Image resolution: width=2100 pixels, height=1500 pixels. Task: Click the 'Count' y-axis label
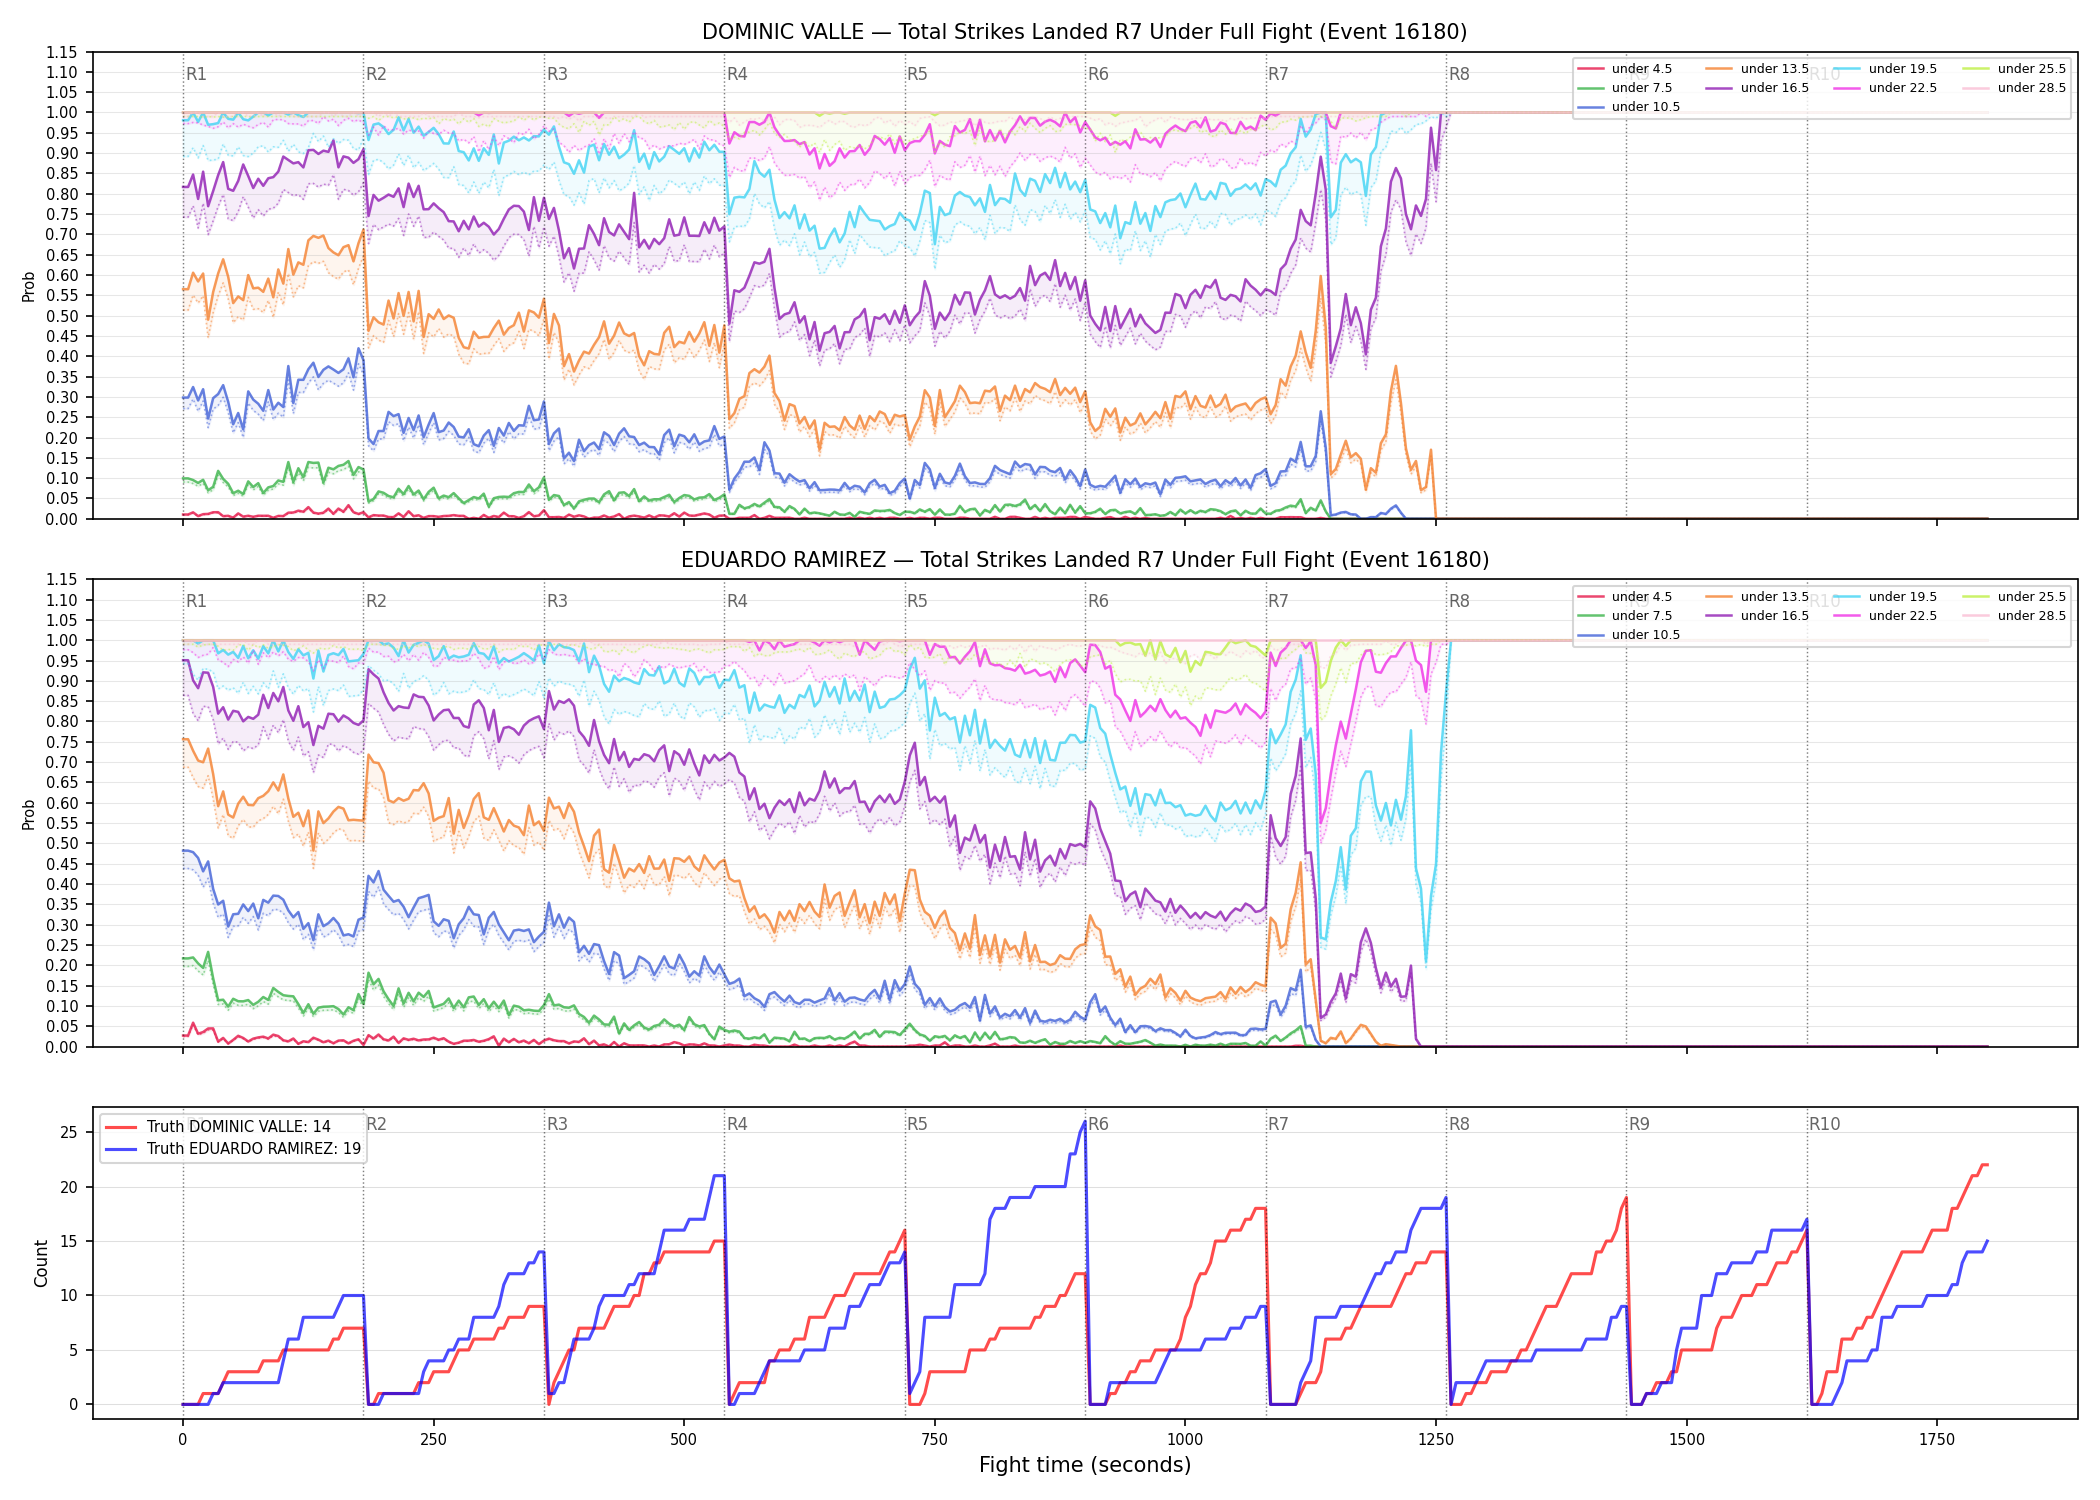41,1263
